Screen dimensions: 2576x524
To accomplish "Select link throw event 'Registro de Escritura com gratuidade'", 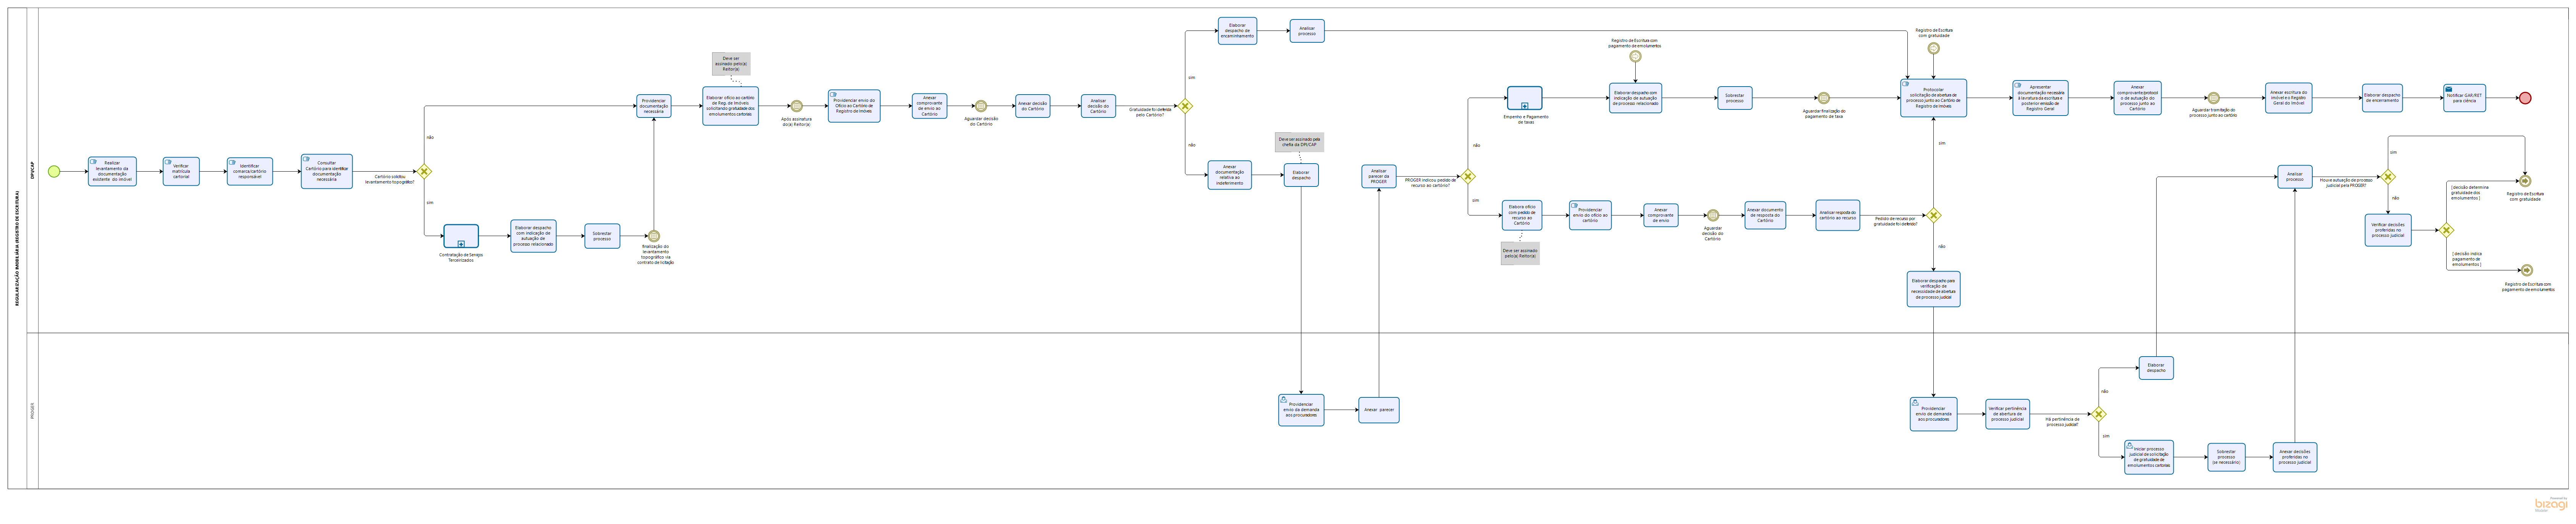I will 2525,181.
